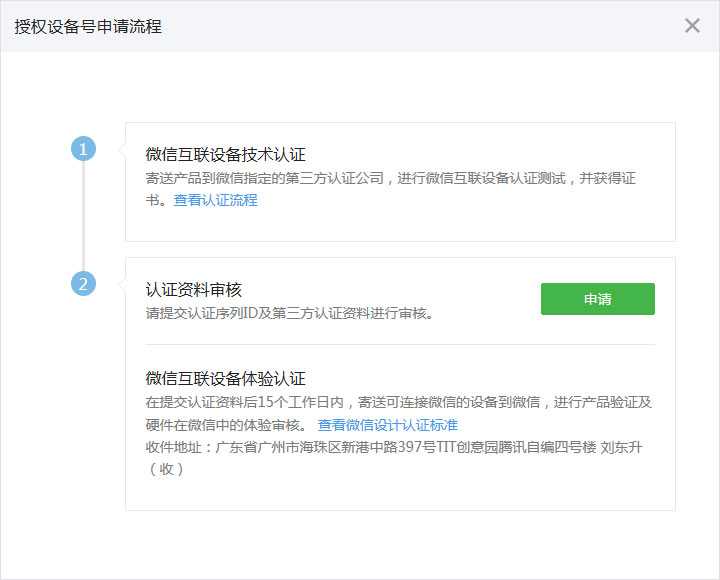Click the 请提交认证序列ID description text
Image resolution: width=720 pixels, height=580 pixels.
[x=290, y=313]
